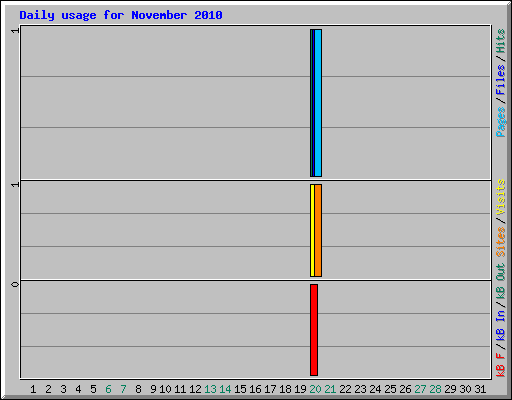Image resolution: width=512 pixels, height=400 pixels.
Task: Click the 'Pages' legend label
Action: click(501, 122)
